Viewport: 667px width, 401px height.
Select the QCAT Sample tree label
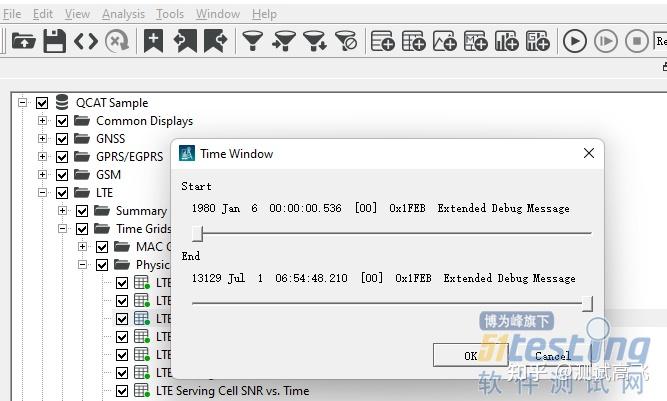(112, 103)
